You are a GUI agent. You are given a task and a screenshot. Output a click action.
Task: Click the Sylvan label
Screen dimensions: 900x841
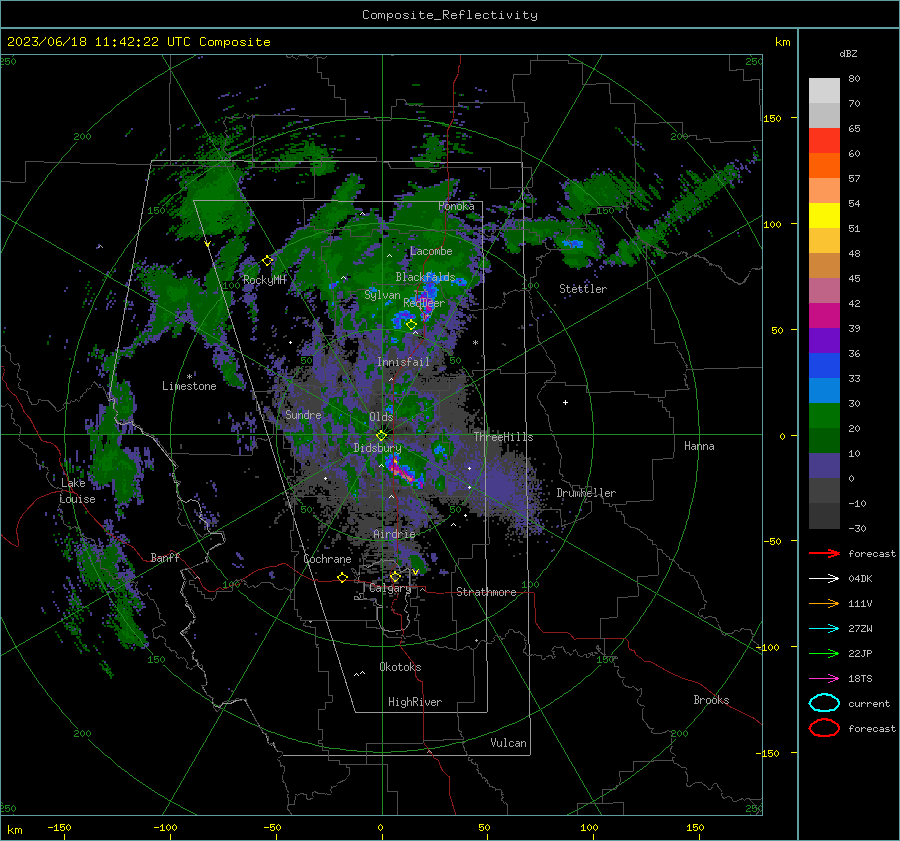tap(382, 295)
